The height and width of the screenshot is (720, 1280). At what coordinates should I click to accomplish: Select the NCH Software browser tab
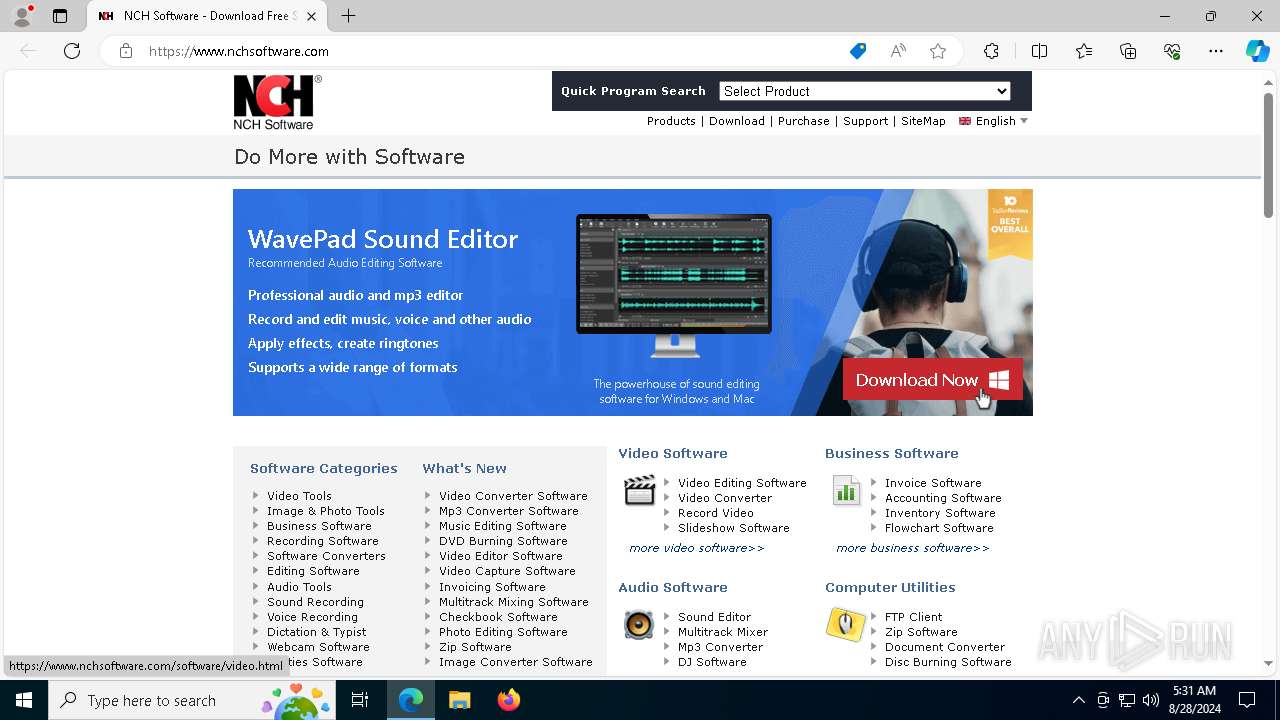click(207, 16)
